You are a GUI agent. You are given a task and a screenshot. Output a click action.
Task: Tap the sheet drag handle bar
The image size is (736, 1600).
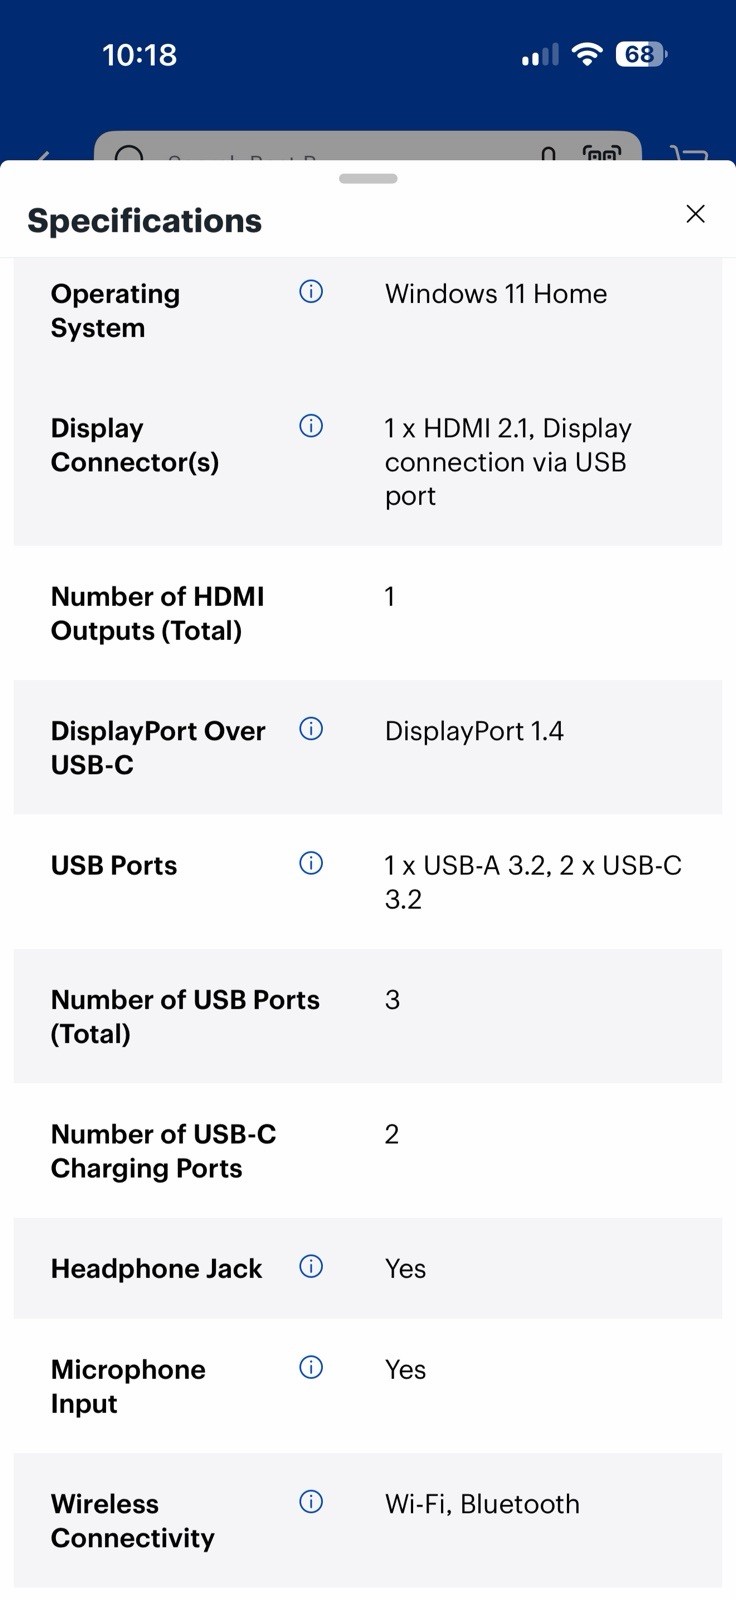pyautogui.click(x=368, y=179)
